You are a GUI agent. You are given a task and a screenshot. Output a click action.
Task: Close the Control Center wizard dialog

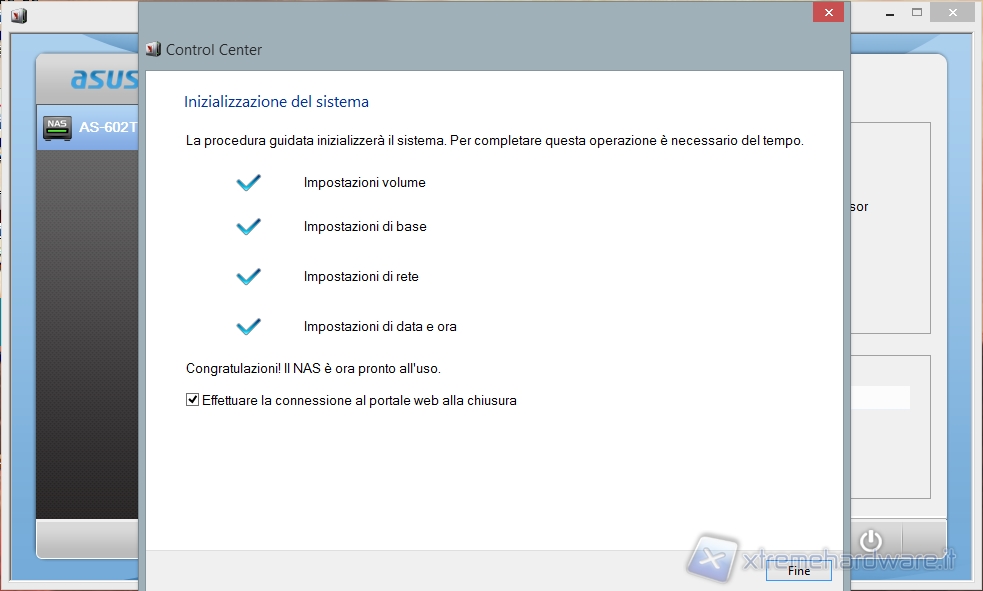827,13
